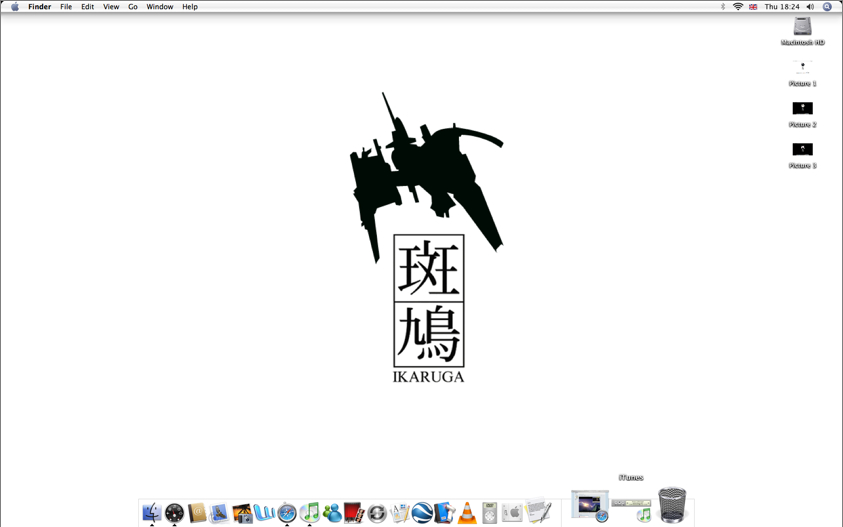The width and height of the screenshot is (843, 527).
Task: Open the Help menu
Action: point(190,6)
